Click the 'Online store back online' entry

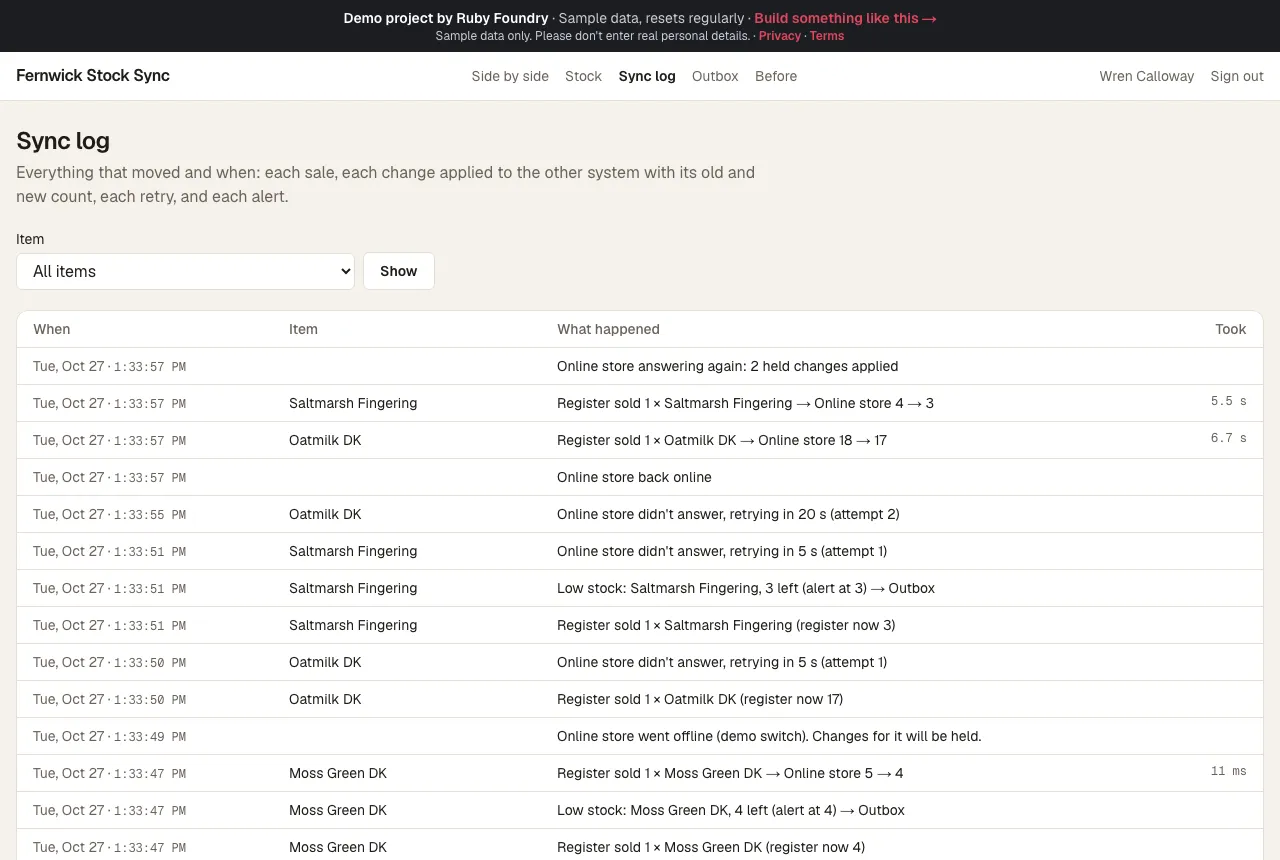[x=634, y=477]
